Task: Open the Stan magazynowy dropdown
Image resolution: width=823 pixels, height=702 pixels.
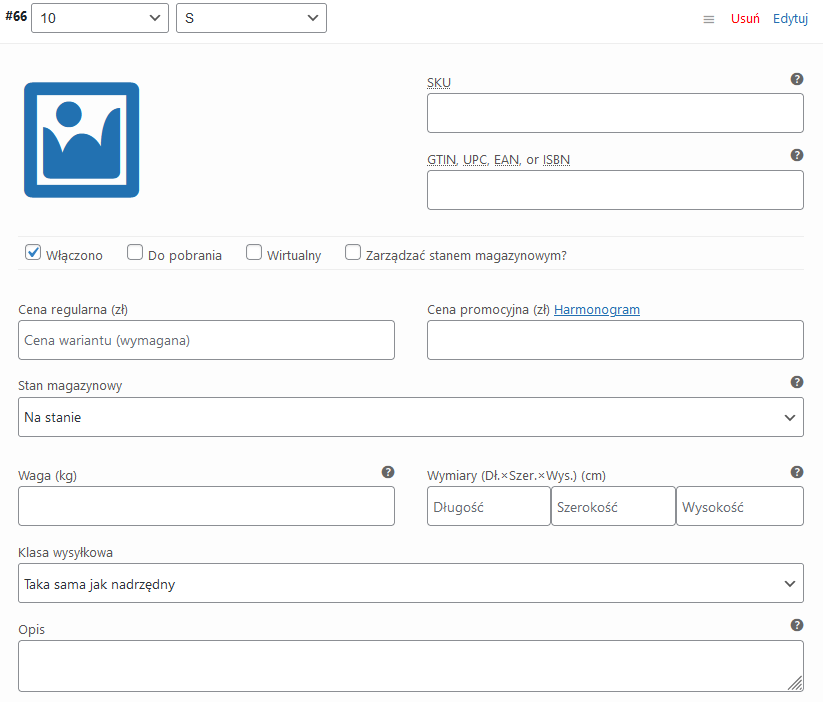Action: click(x=411, y=417)
